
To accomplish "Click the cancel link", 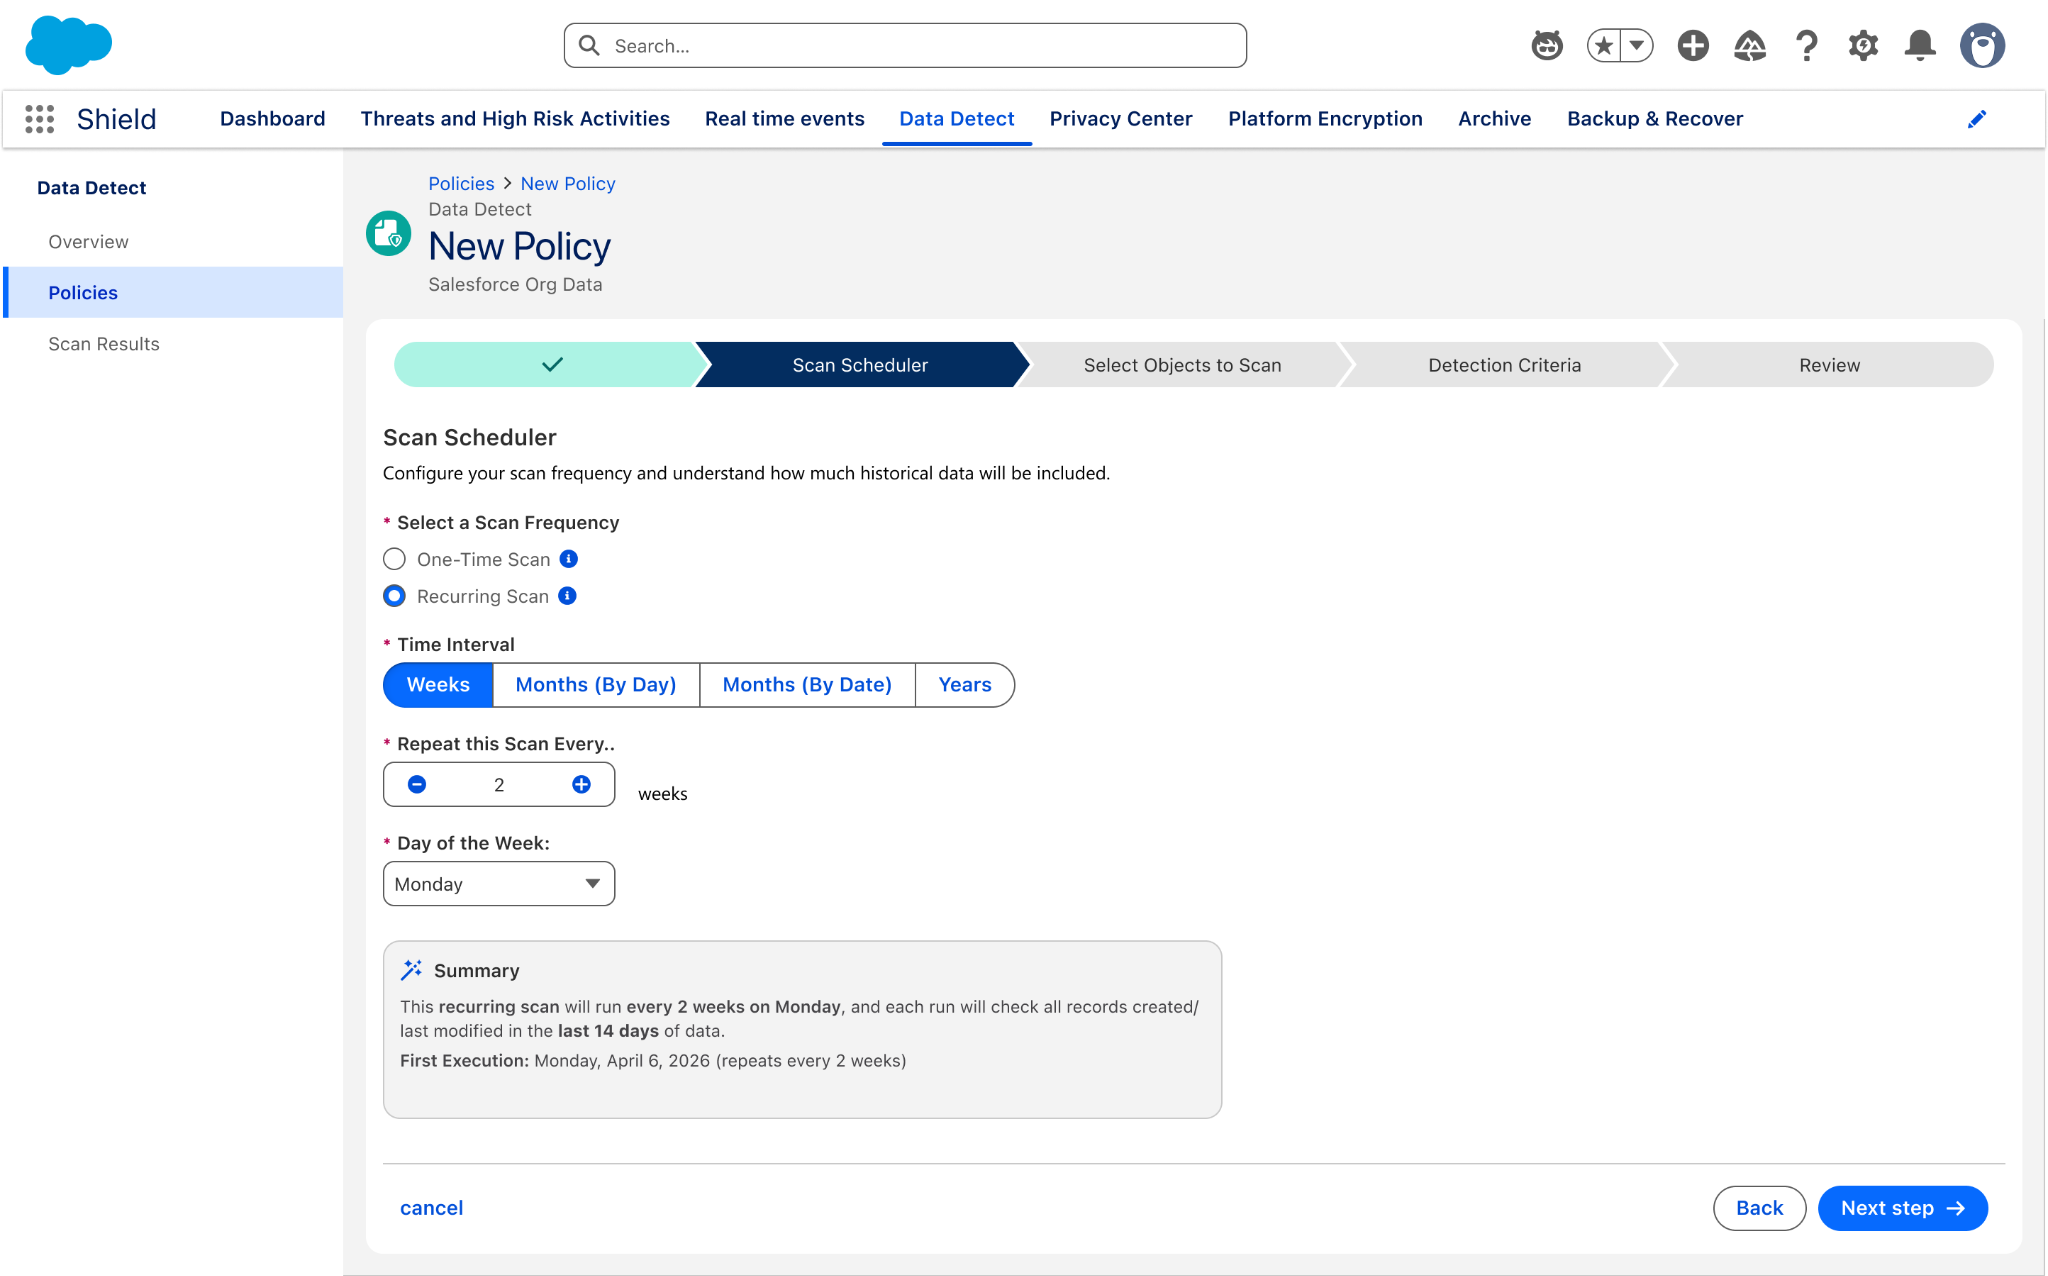I will coord(432,1208).
